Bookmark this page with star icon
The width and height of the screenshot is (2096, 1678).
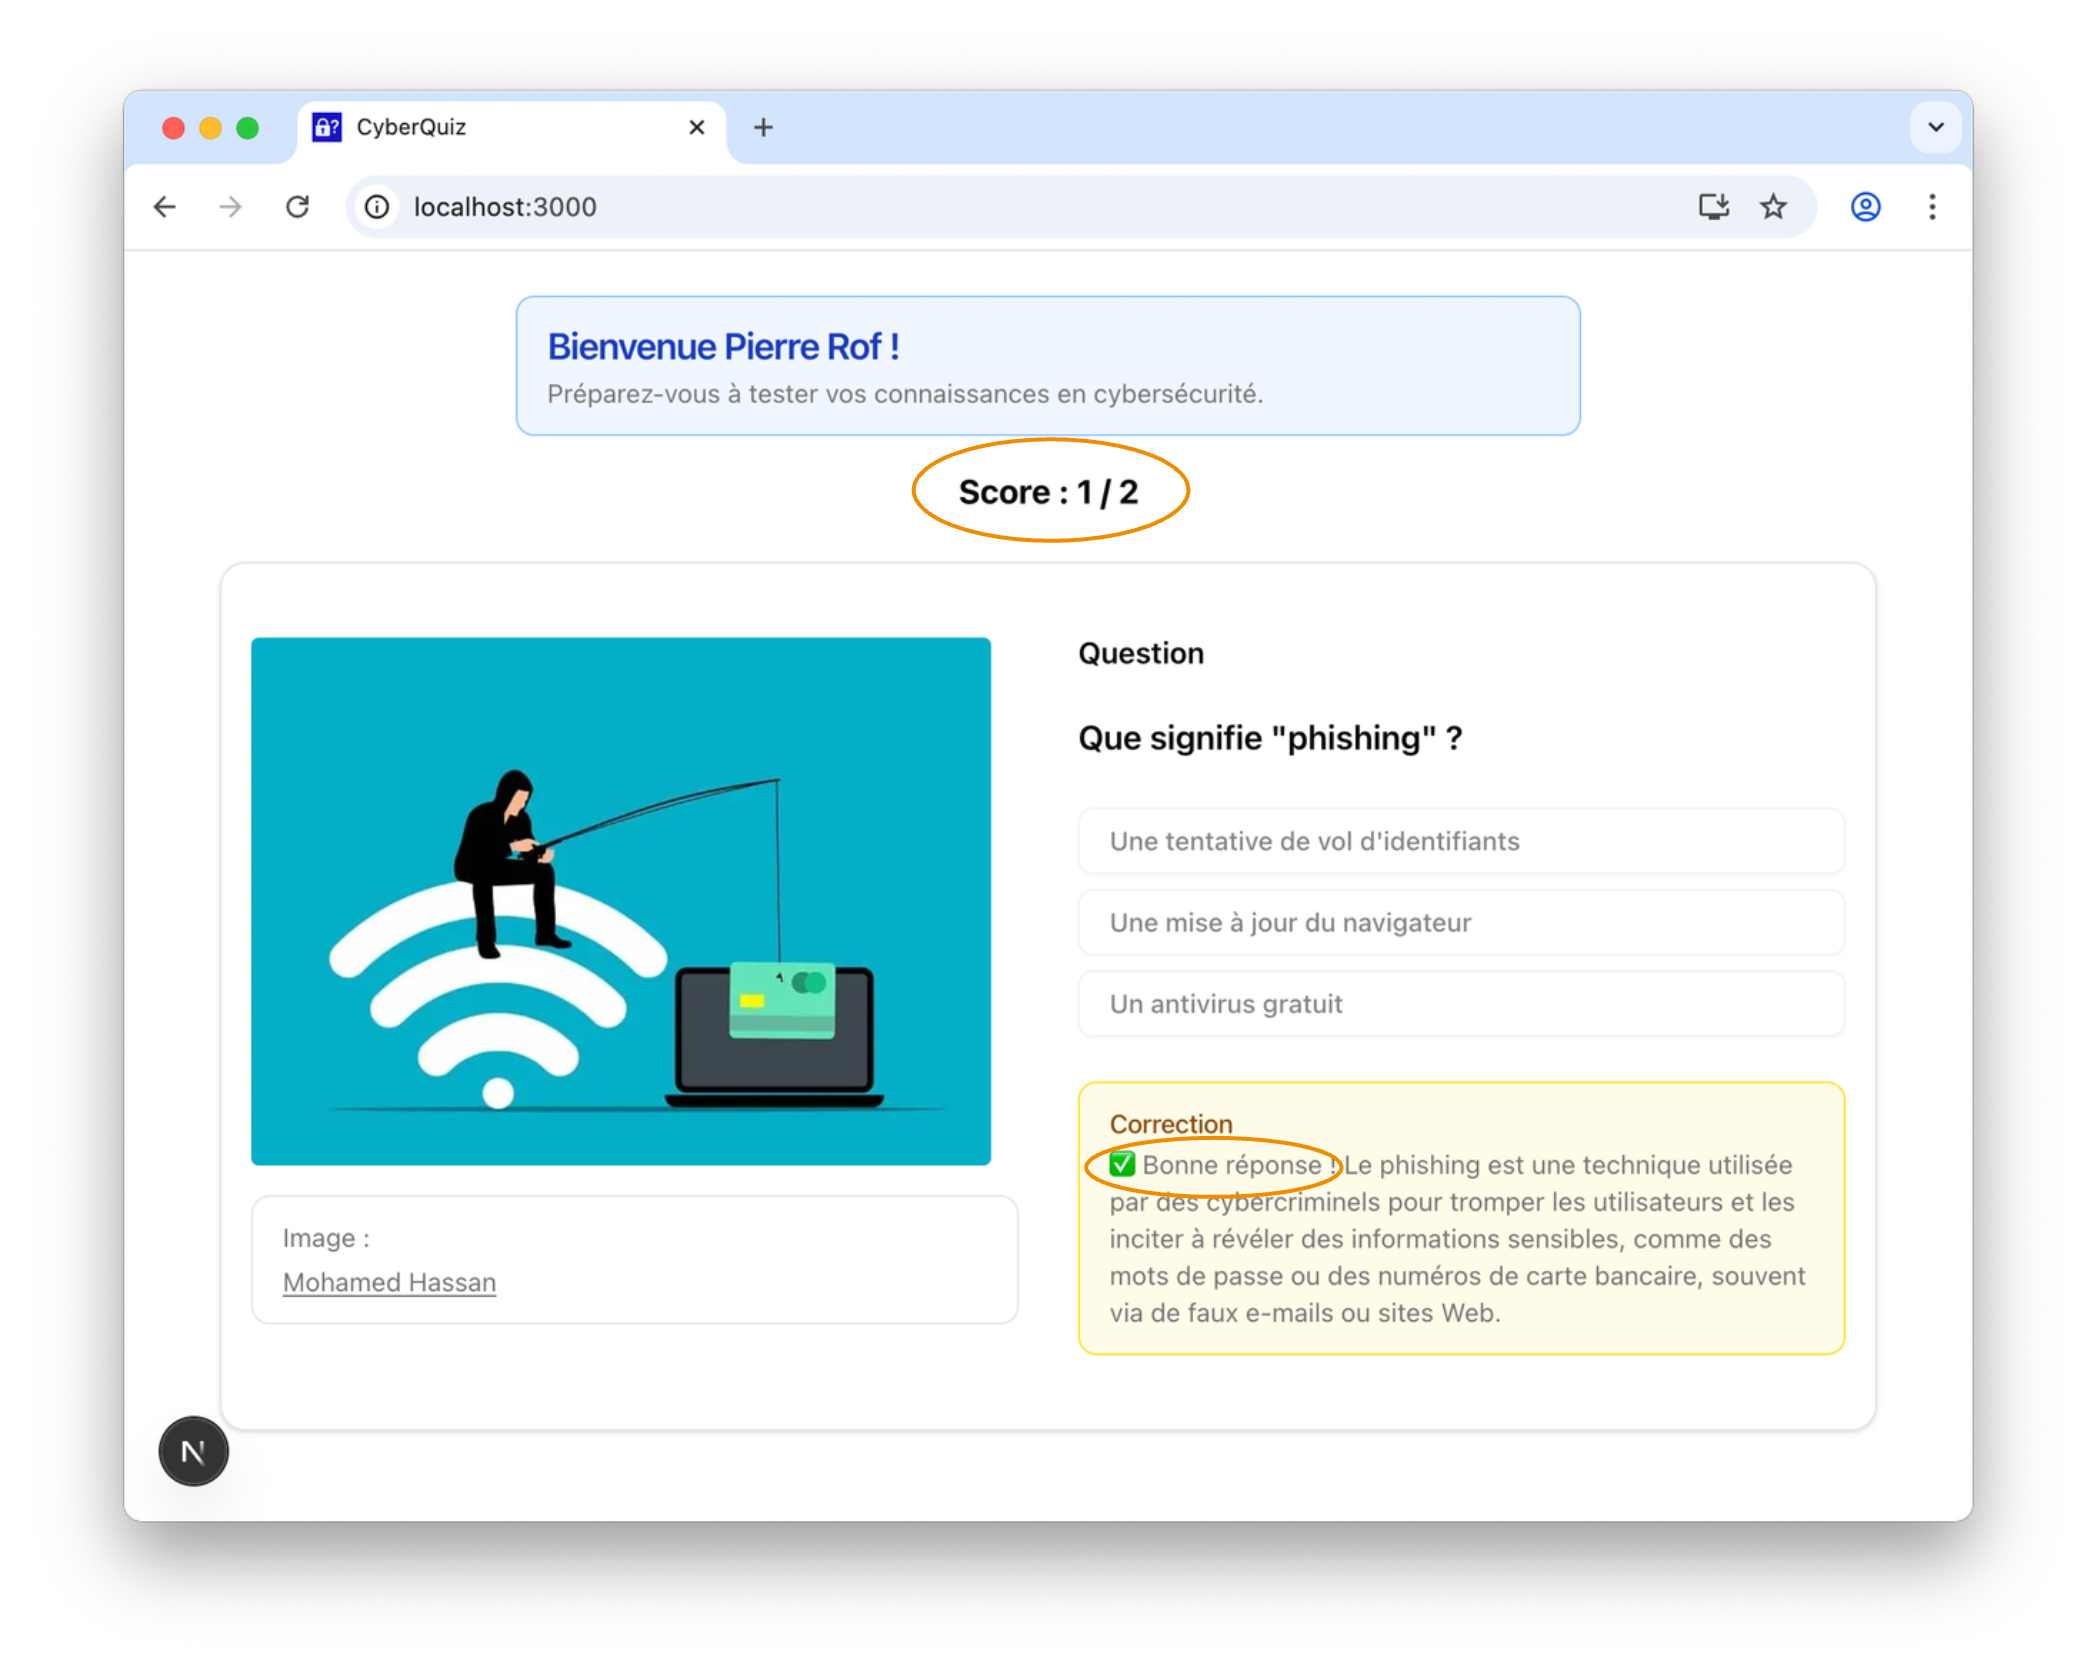click(x=1773, y=207)
